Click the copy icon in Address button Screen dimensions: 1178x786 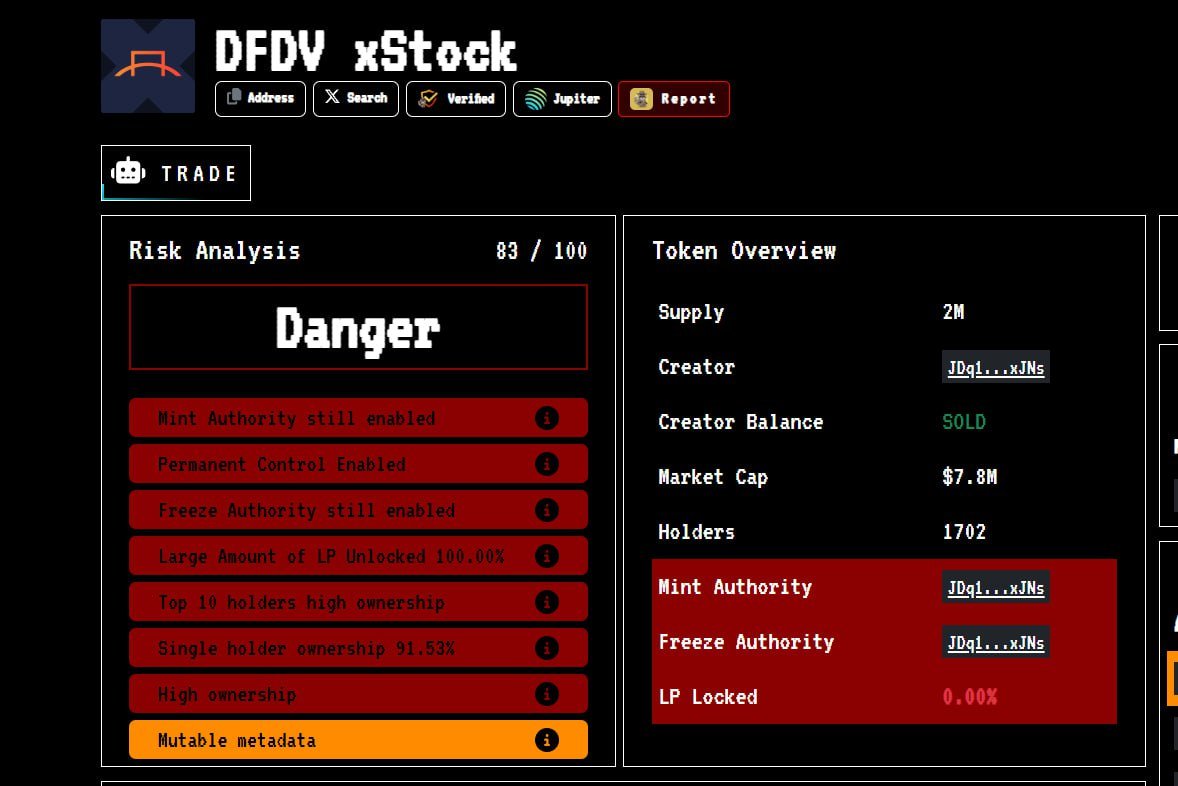pyautogui.click(x=234, y=97)
